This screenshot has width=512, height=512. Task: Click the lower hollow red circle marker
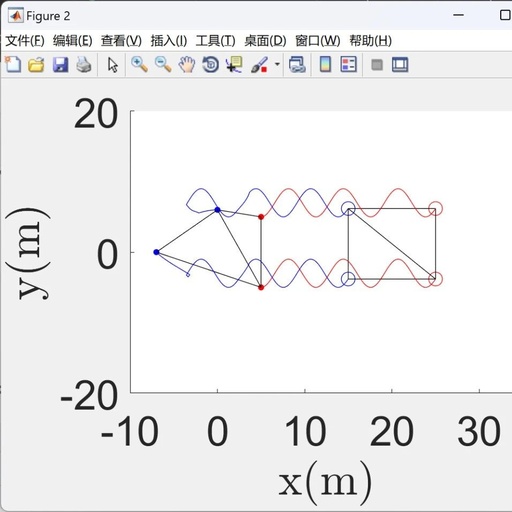(435, 279)
